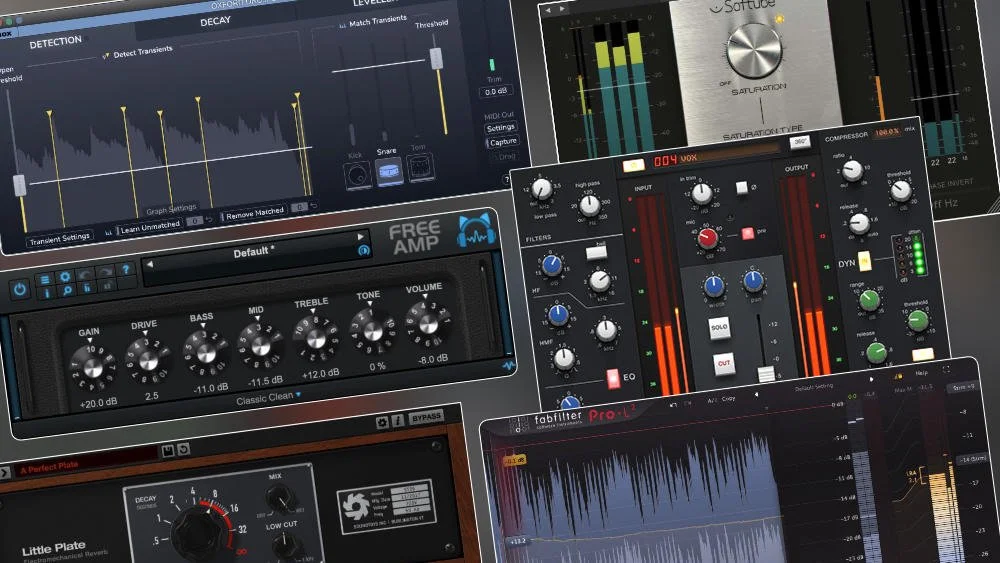This screenshot has width=1000, height=563.
Task: Toggle the red EQ button on channel strip
Action: pyautogui.click(x=613, y=378)
